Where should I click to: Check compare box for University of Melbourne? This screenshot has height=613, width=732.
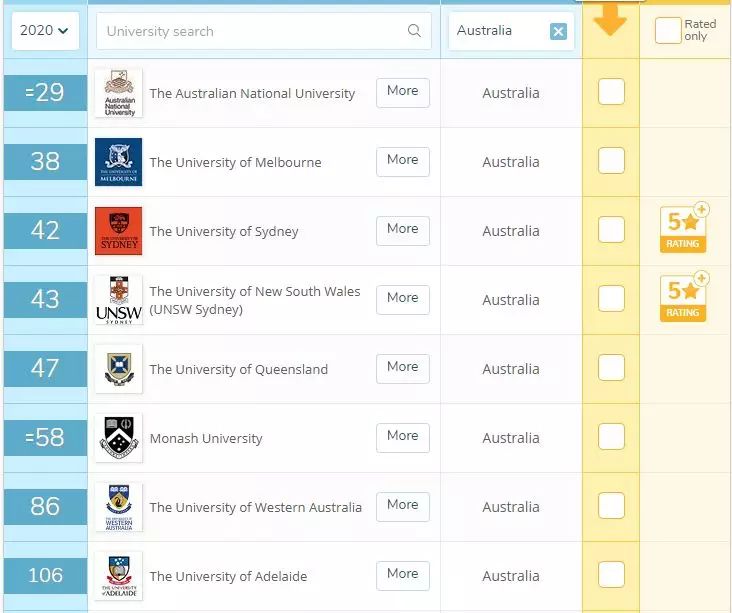pos(611,161)
